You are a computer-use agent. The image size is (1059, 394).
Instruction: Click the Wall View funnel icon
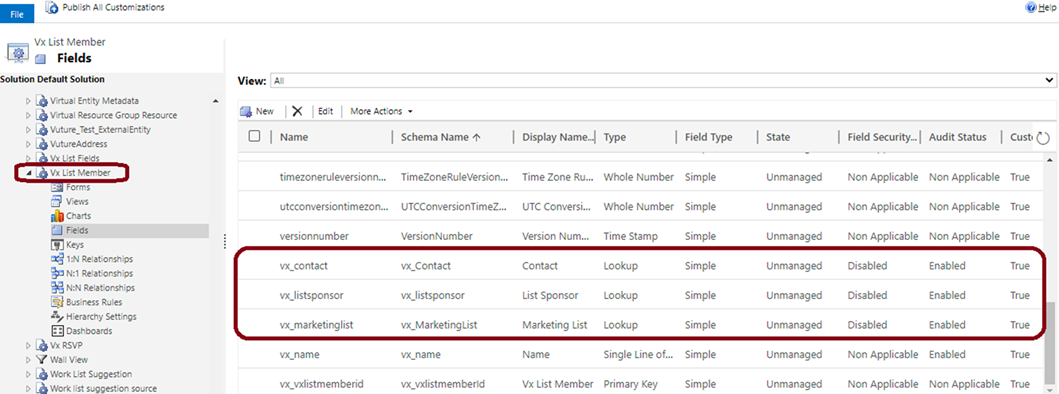point(43,360)
